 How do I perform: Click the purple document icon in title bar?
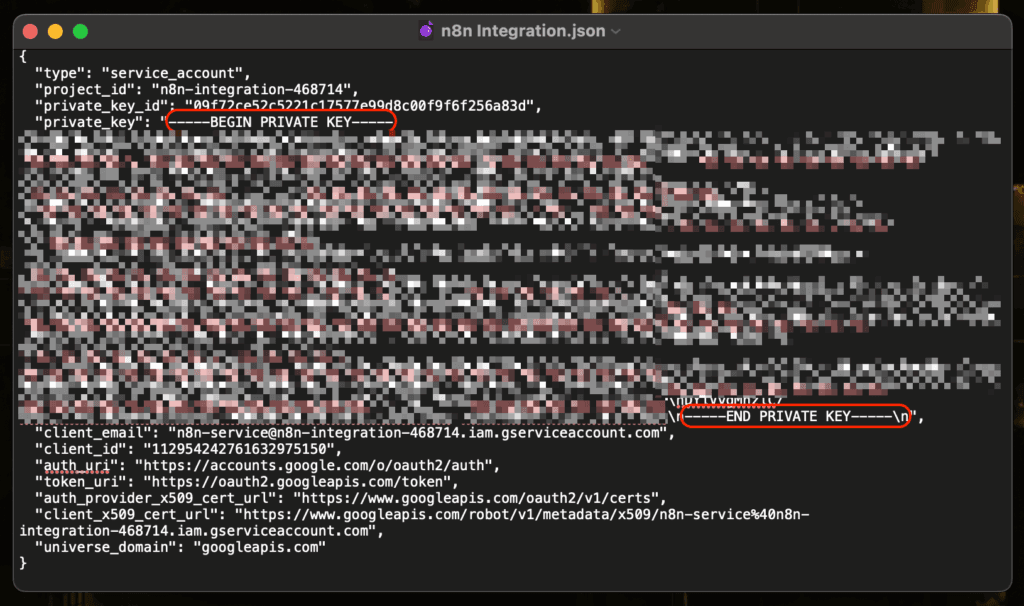426,30
